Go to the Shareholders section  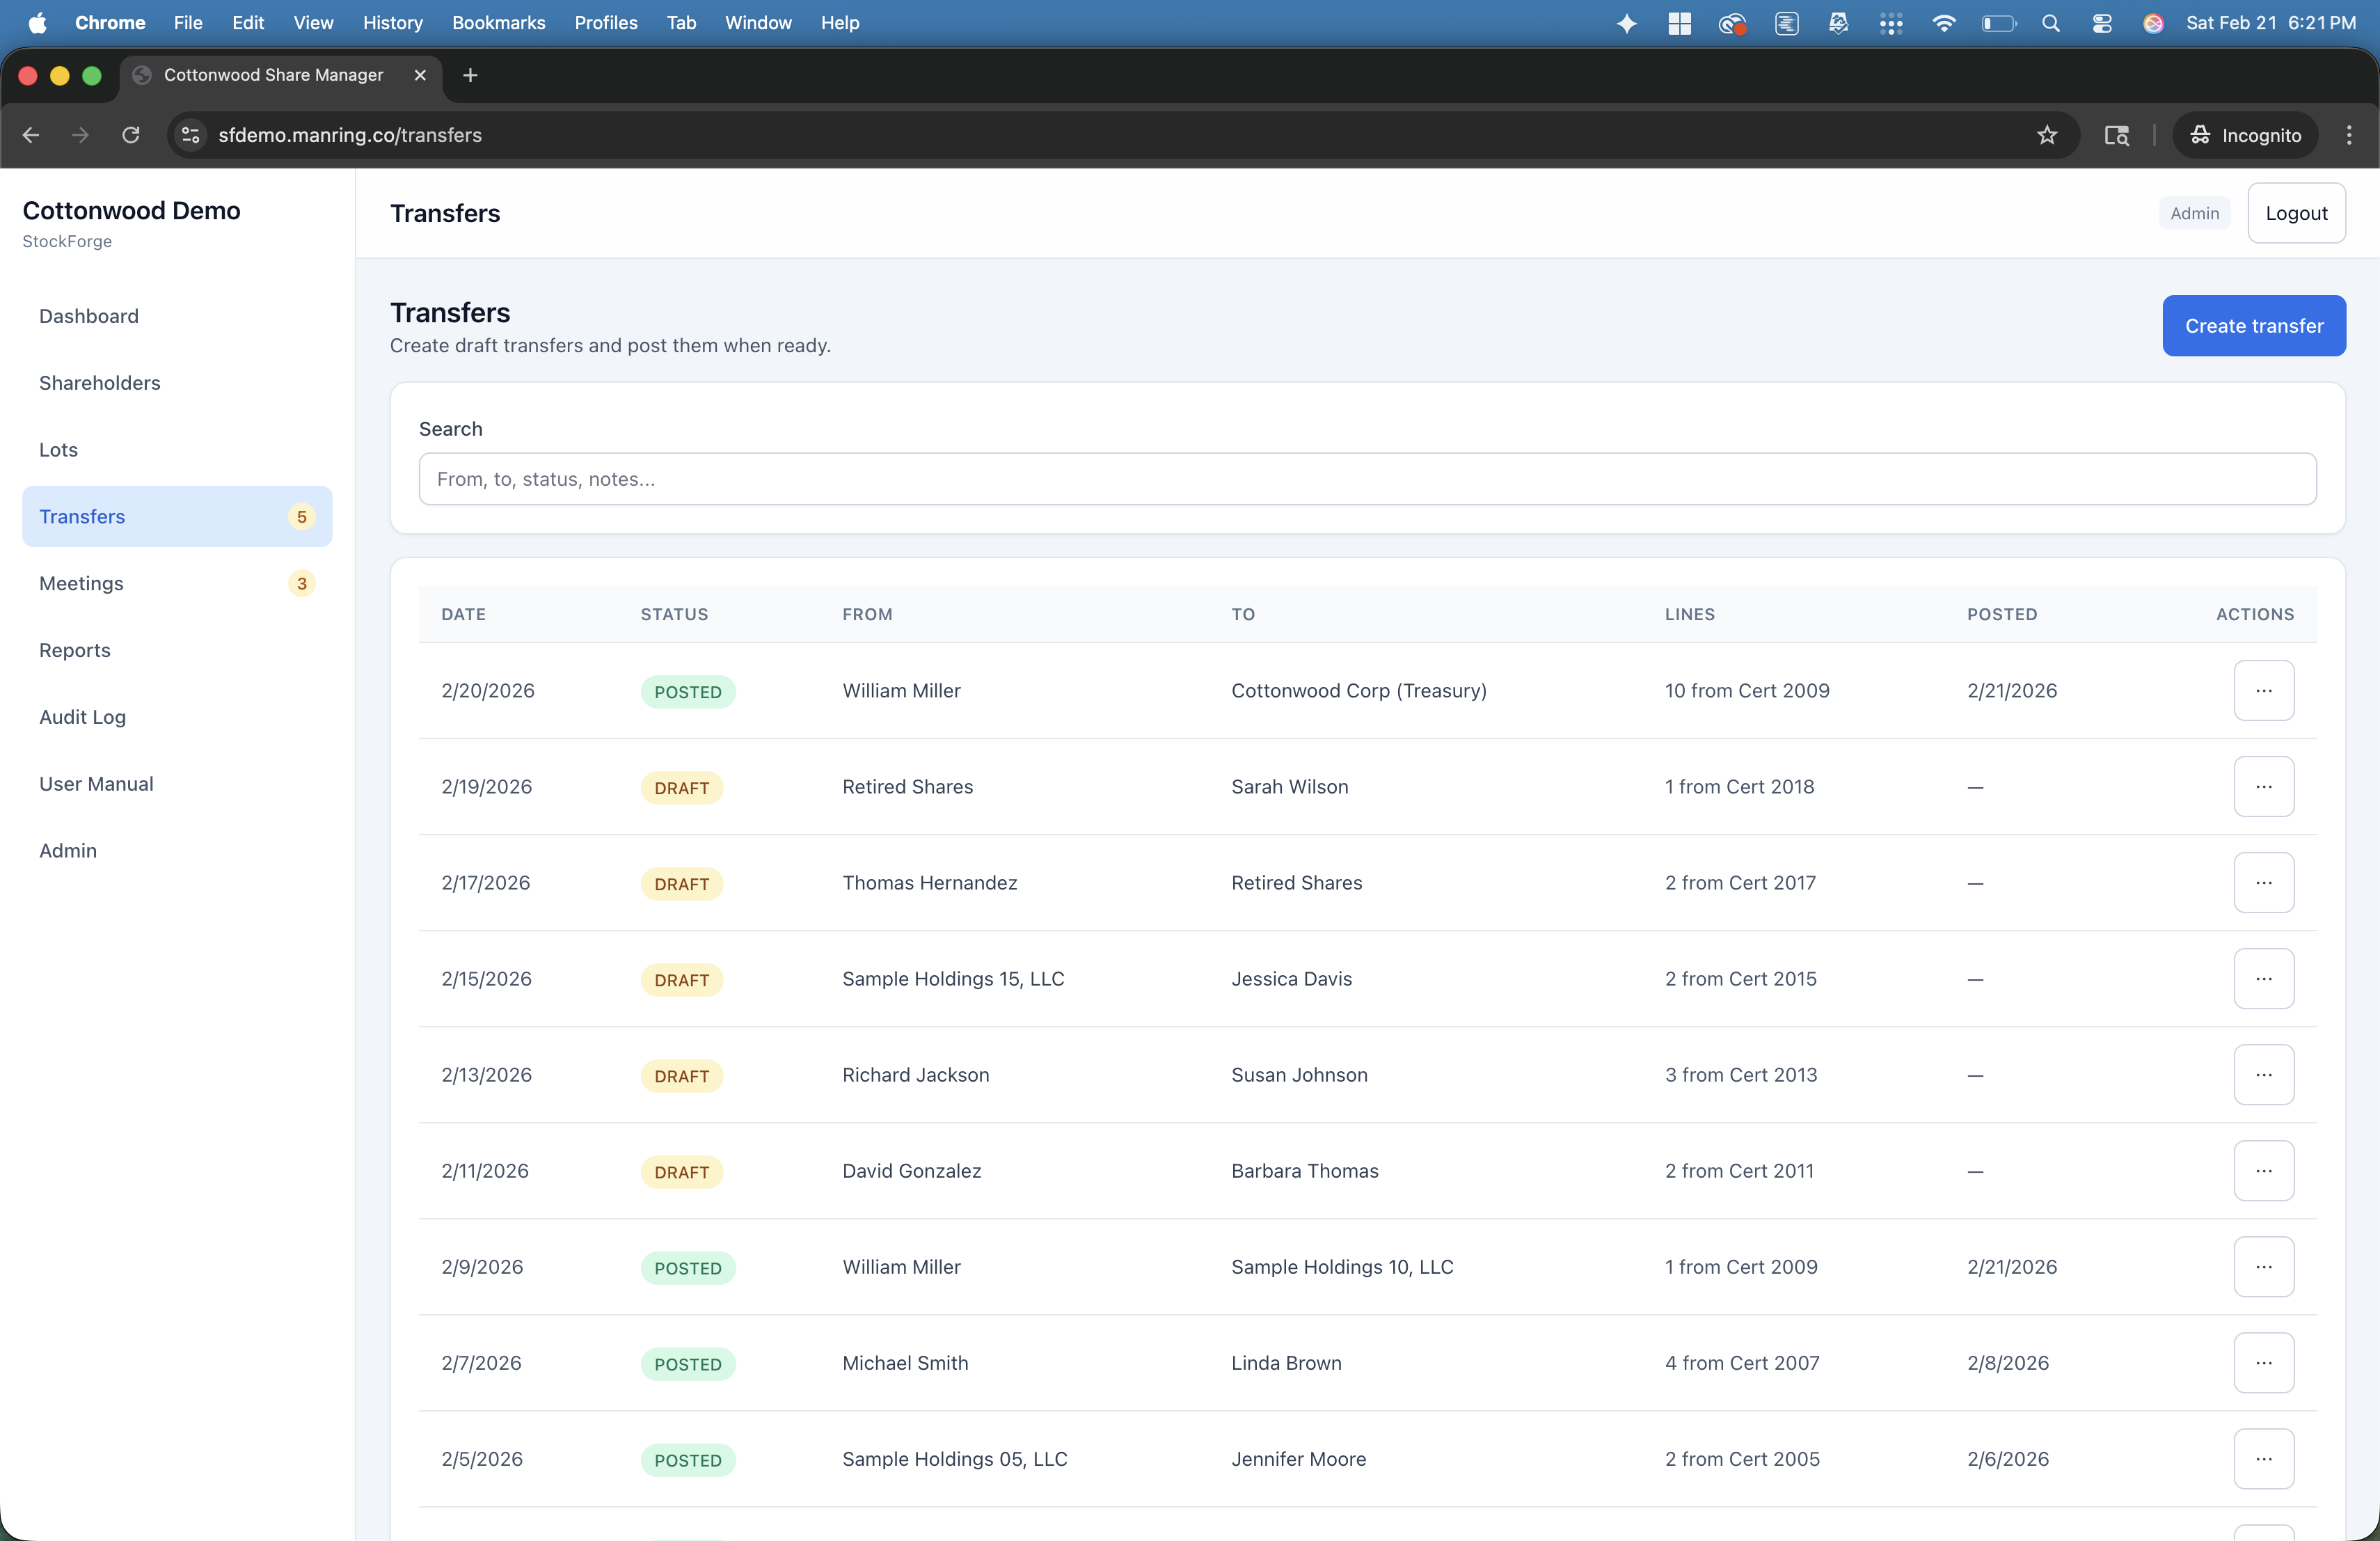pos(99,383)
